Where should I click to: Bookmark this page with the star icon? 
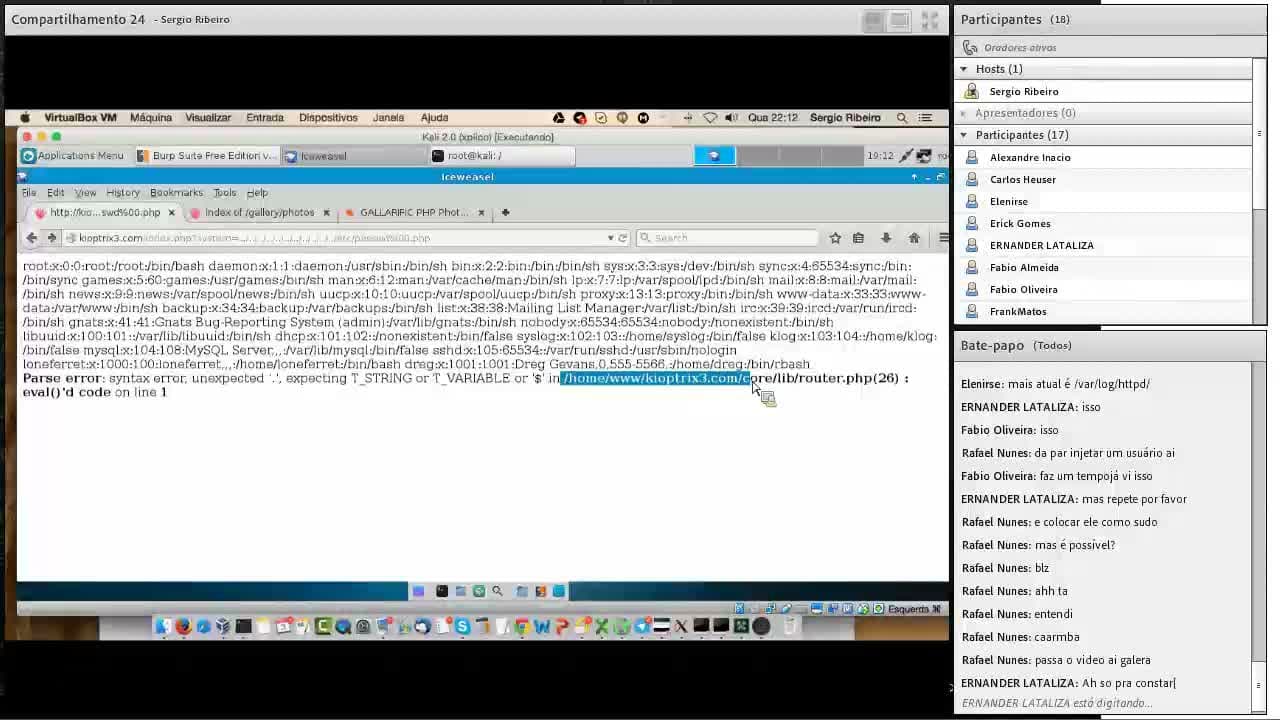[835, 238]
